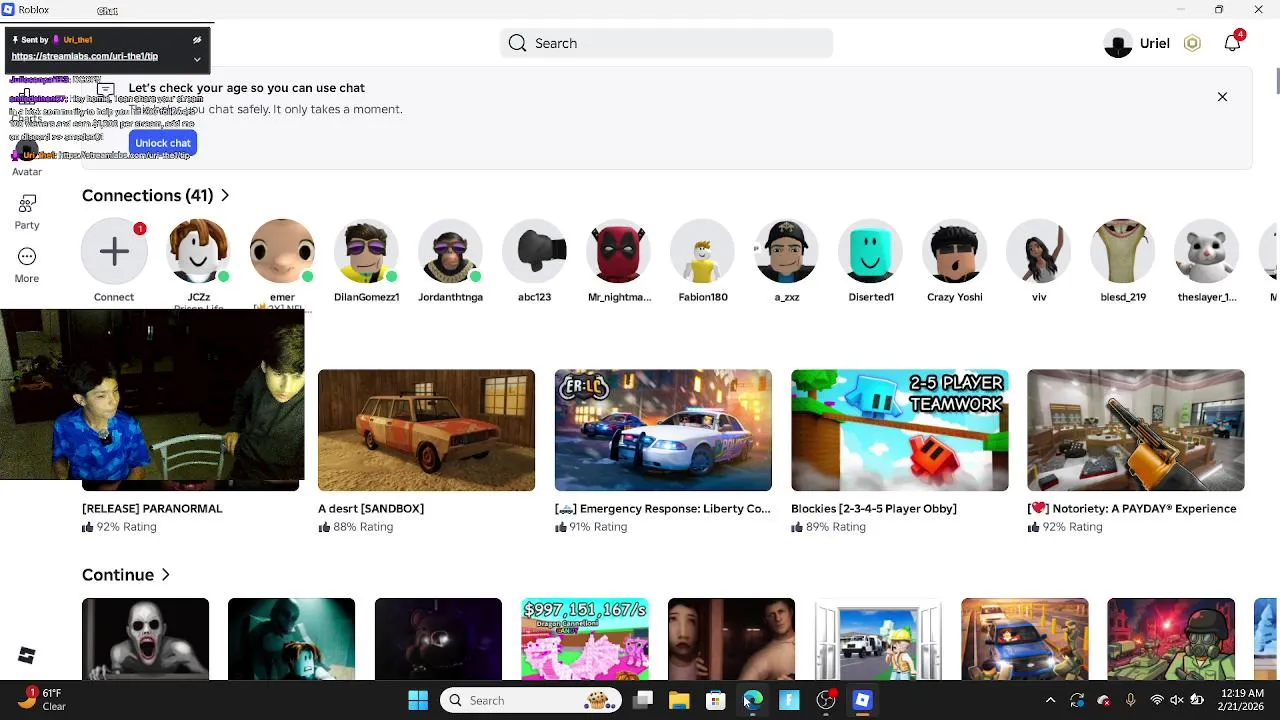Open the pinned streamlabs.com tip link
The height and width of the screenshot is (720, 1280).
coord(85,56)
